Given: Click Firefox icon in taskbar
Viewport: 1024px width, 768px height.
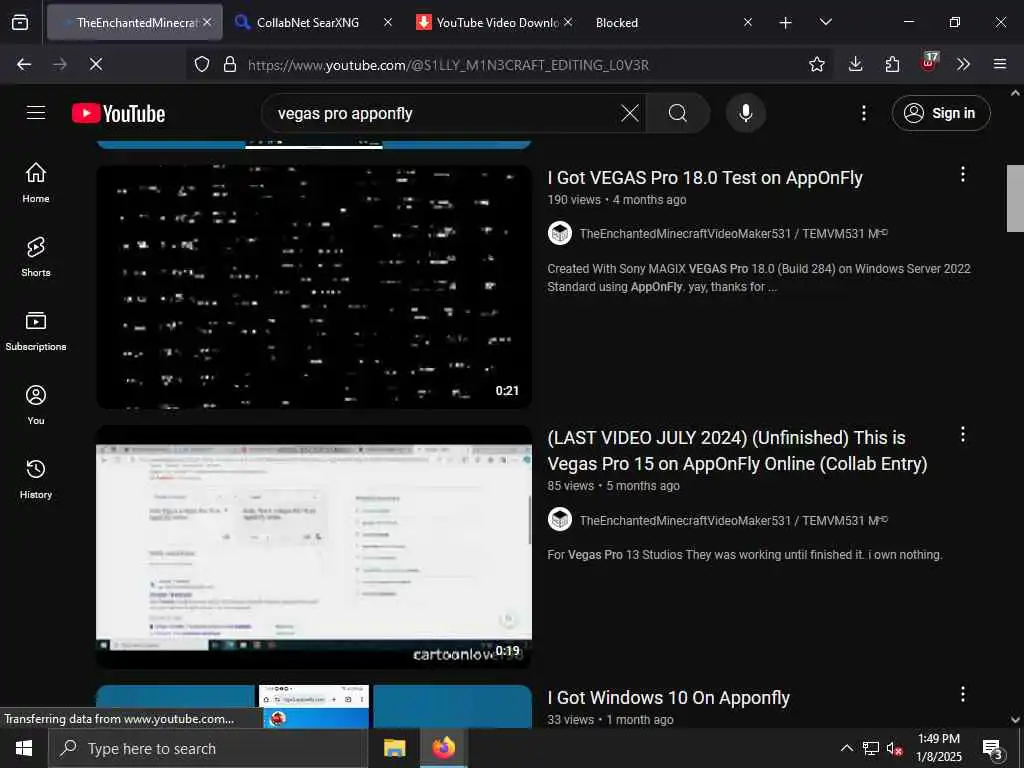Looking at the screenshot, I should click(x=443, y=748).
